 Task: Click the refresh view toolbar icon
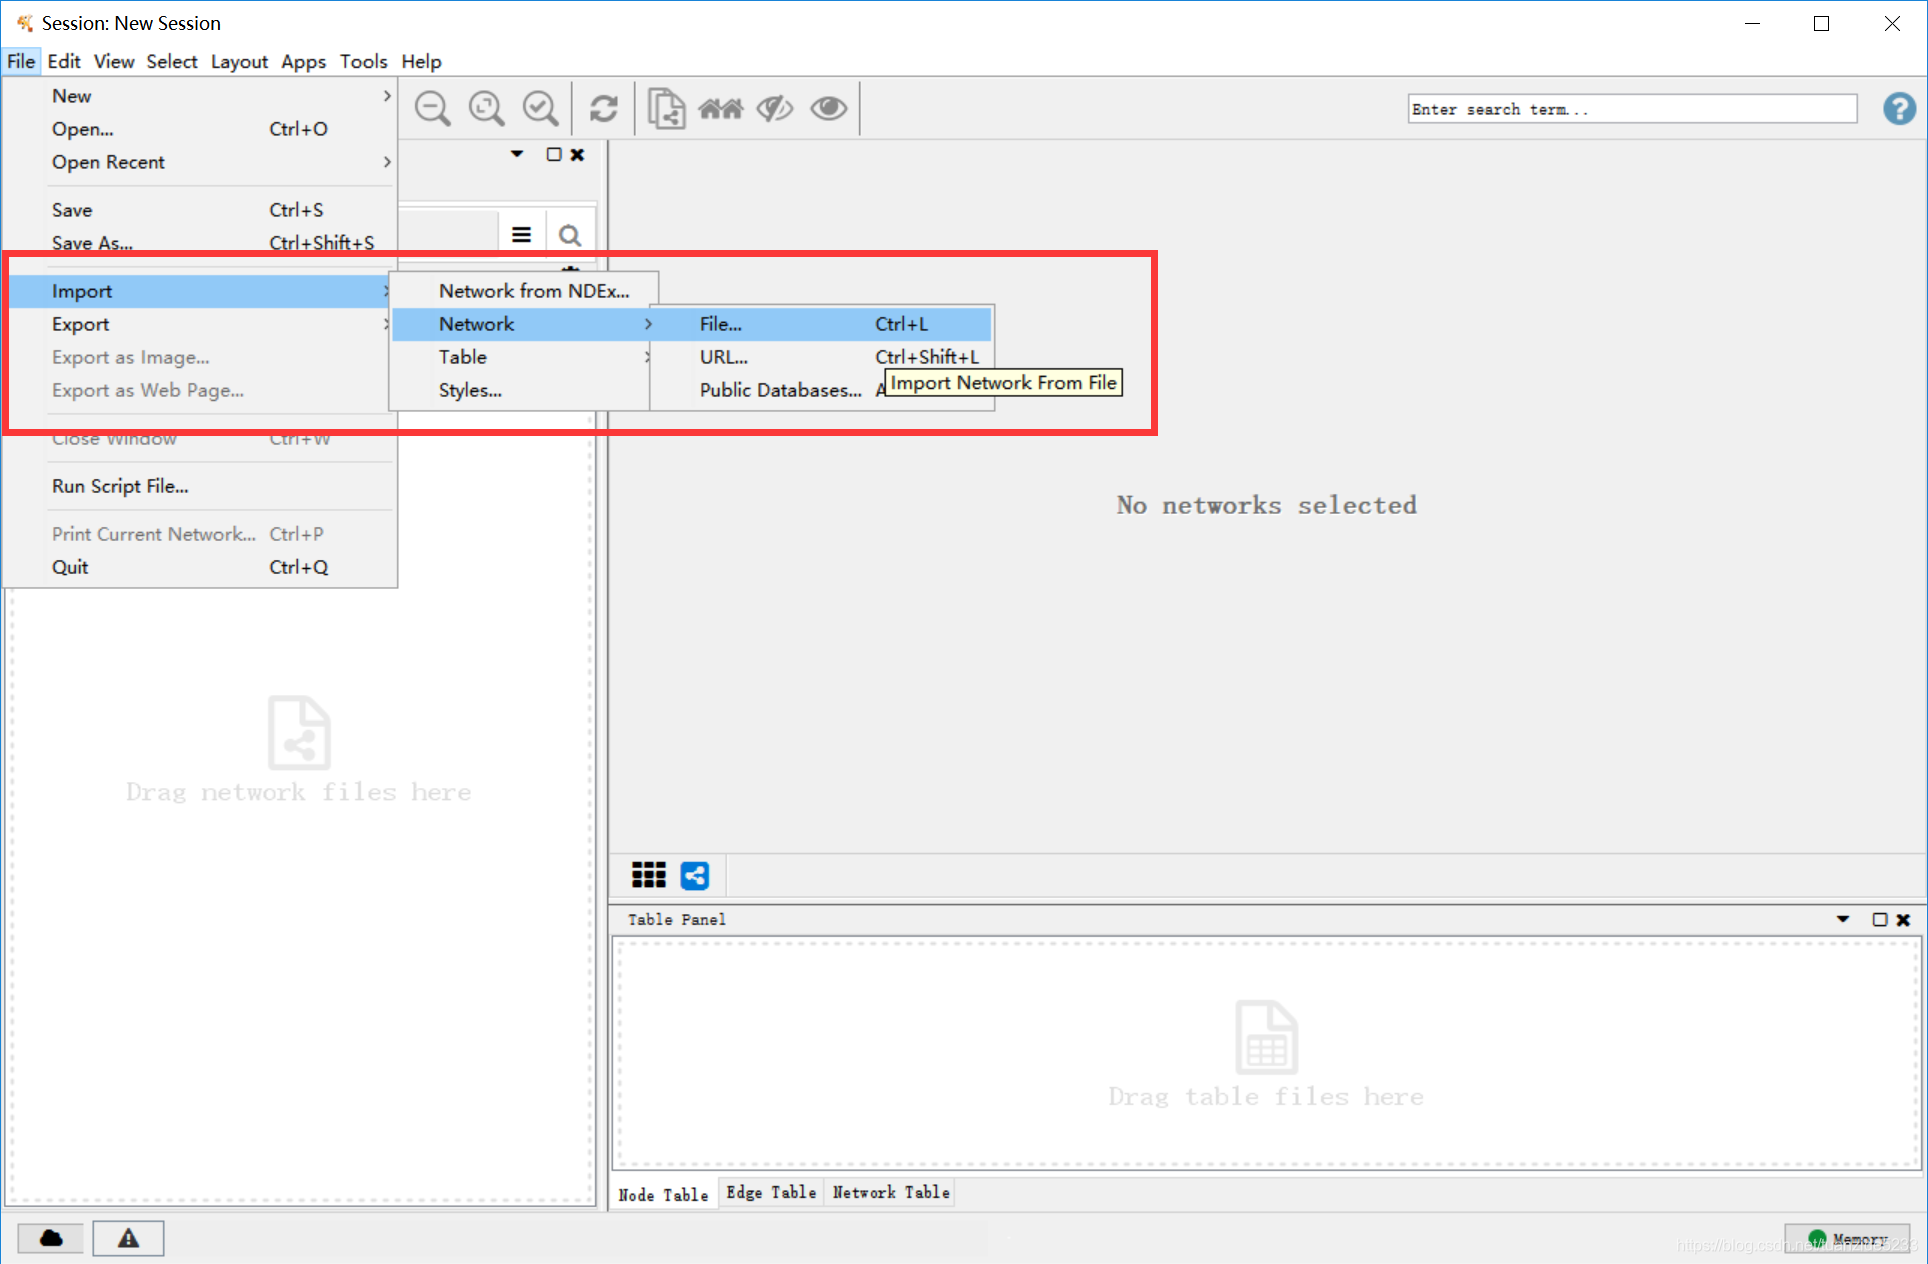click(x=603, y=108)
